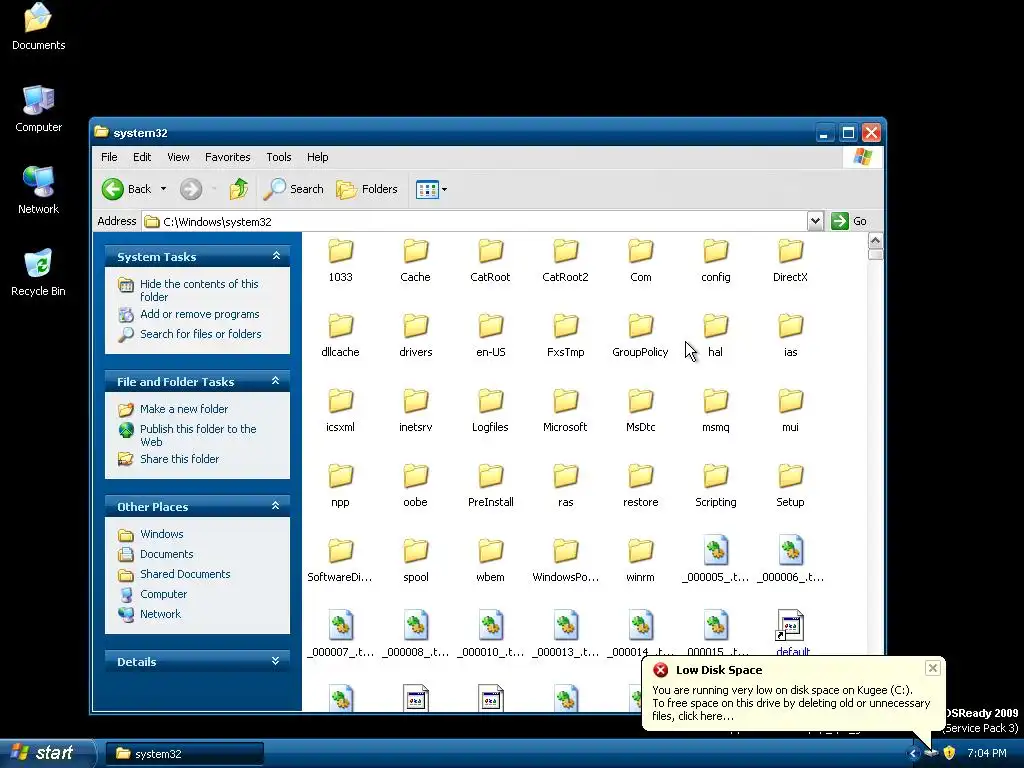The width and height of the screenshot is (1024, 768).
Task: Select the dllcache folder icon
Action: 340,326
